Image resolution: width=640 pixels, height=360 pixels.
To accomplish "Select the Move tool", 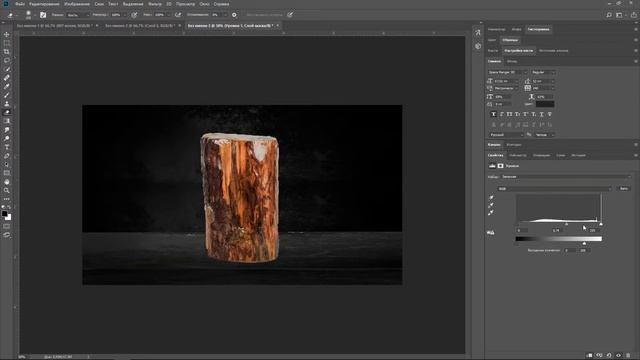I will click(x=7, y=35).
